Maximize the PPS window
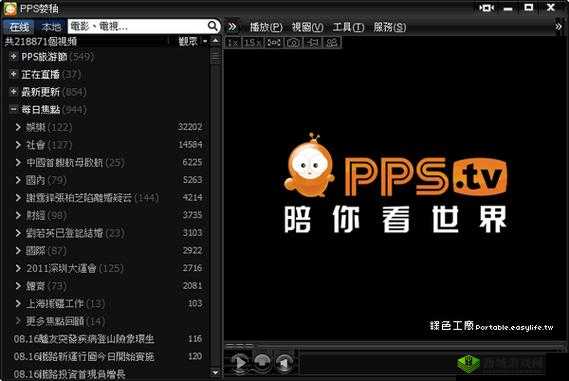Viewport: 569px width, 381px height. point(529,7)
